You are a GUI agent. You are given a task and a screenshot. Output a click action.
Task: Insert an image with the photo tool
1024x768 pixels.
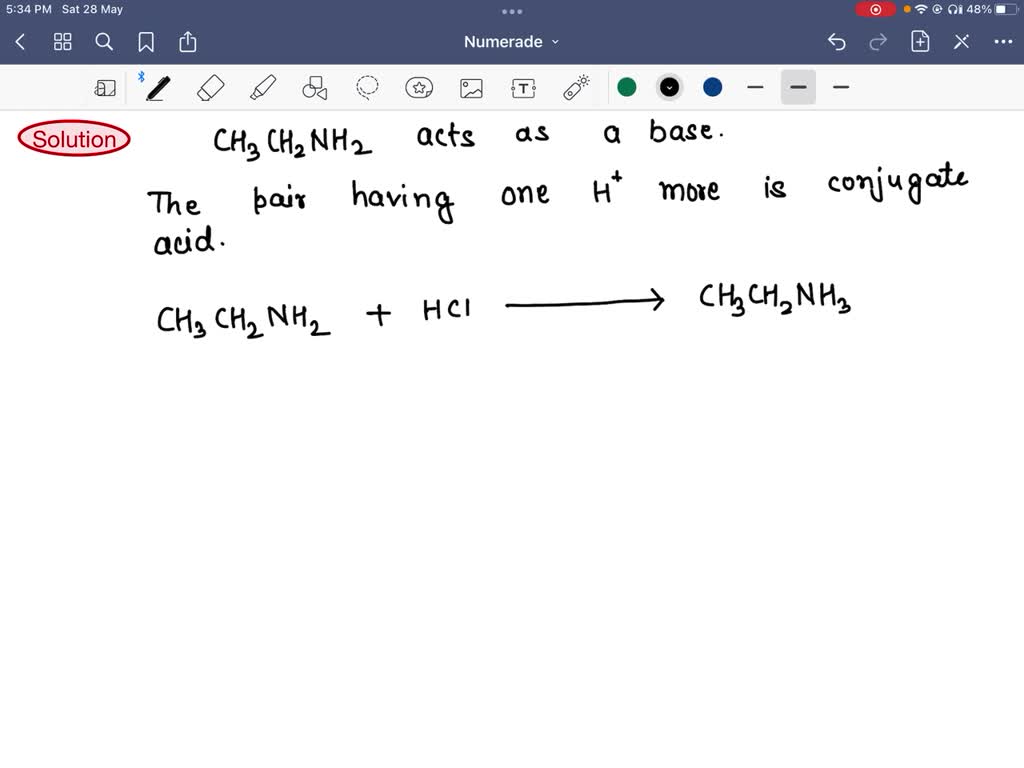pyautogui.click(x=471, y=87)
